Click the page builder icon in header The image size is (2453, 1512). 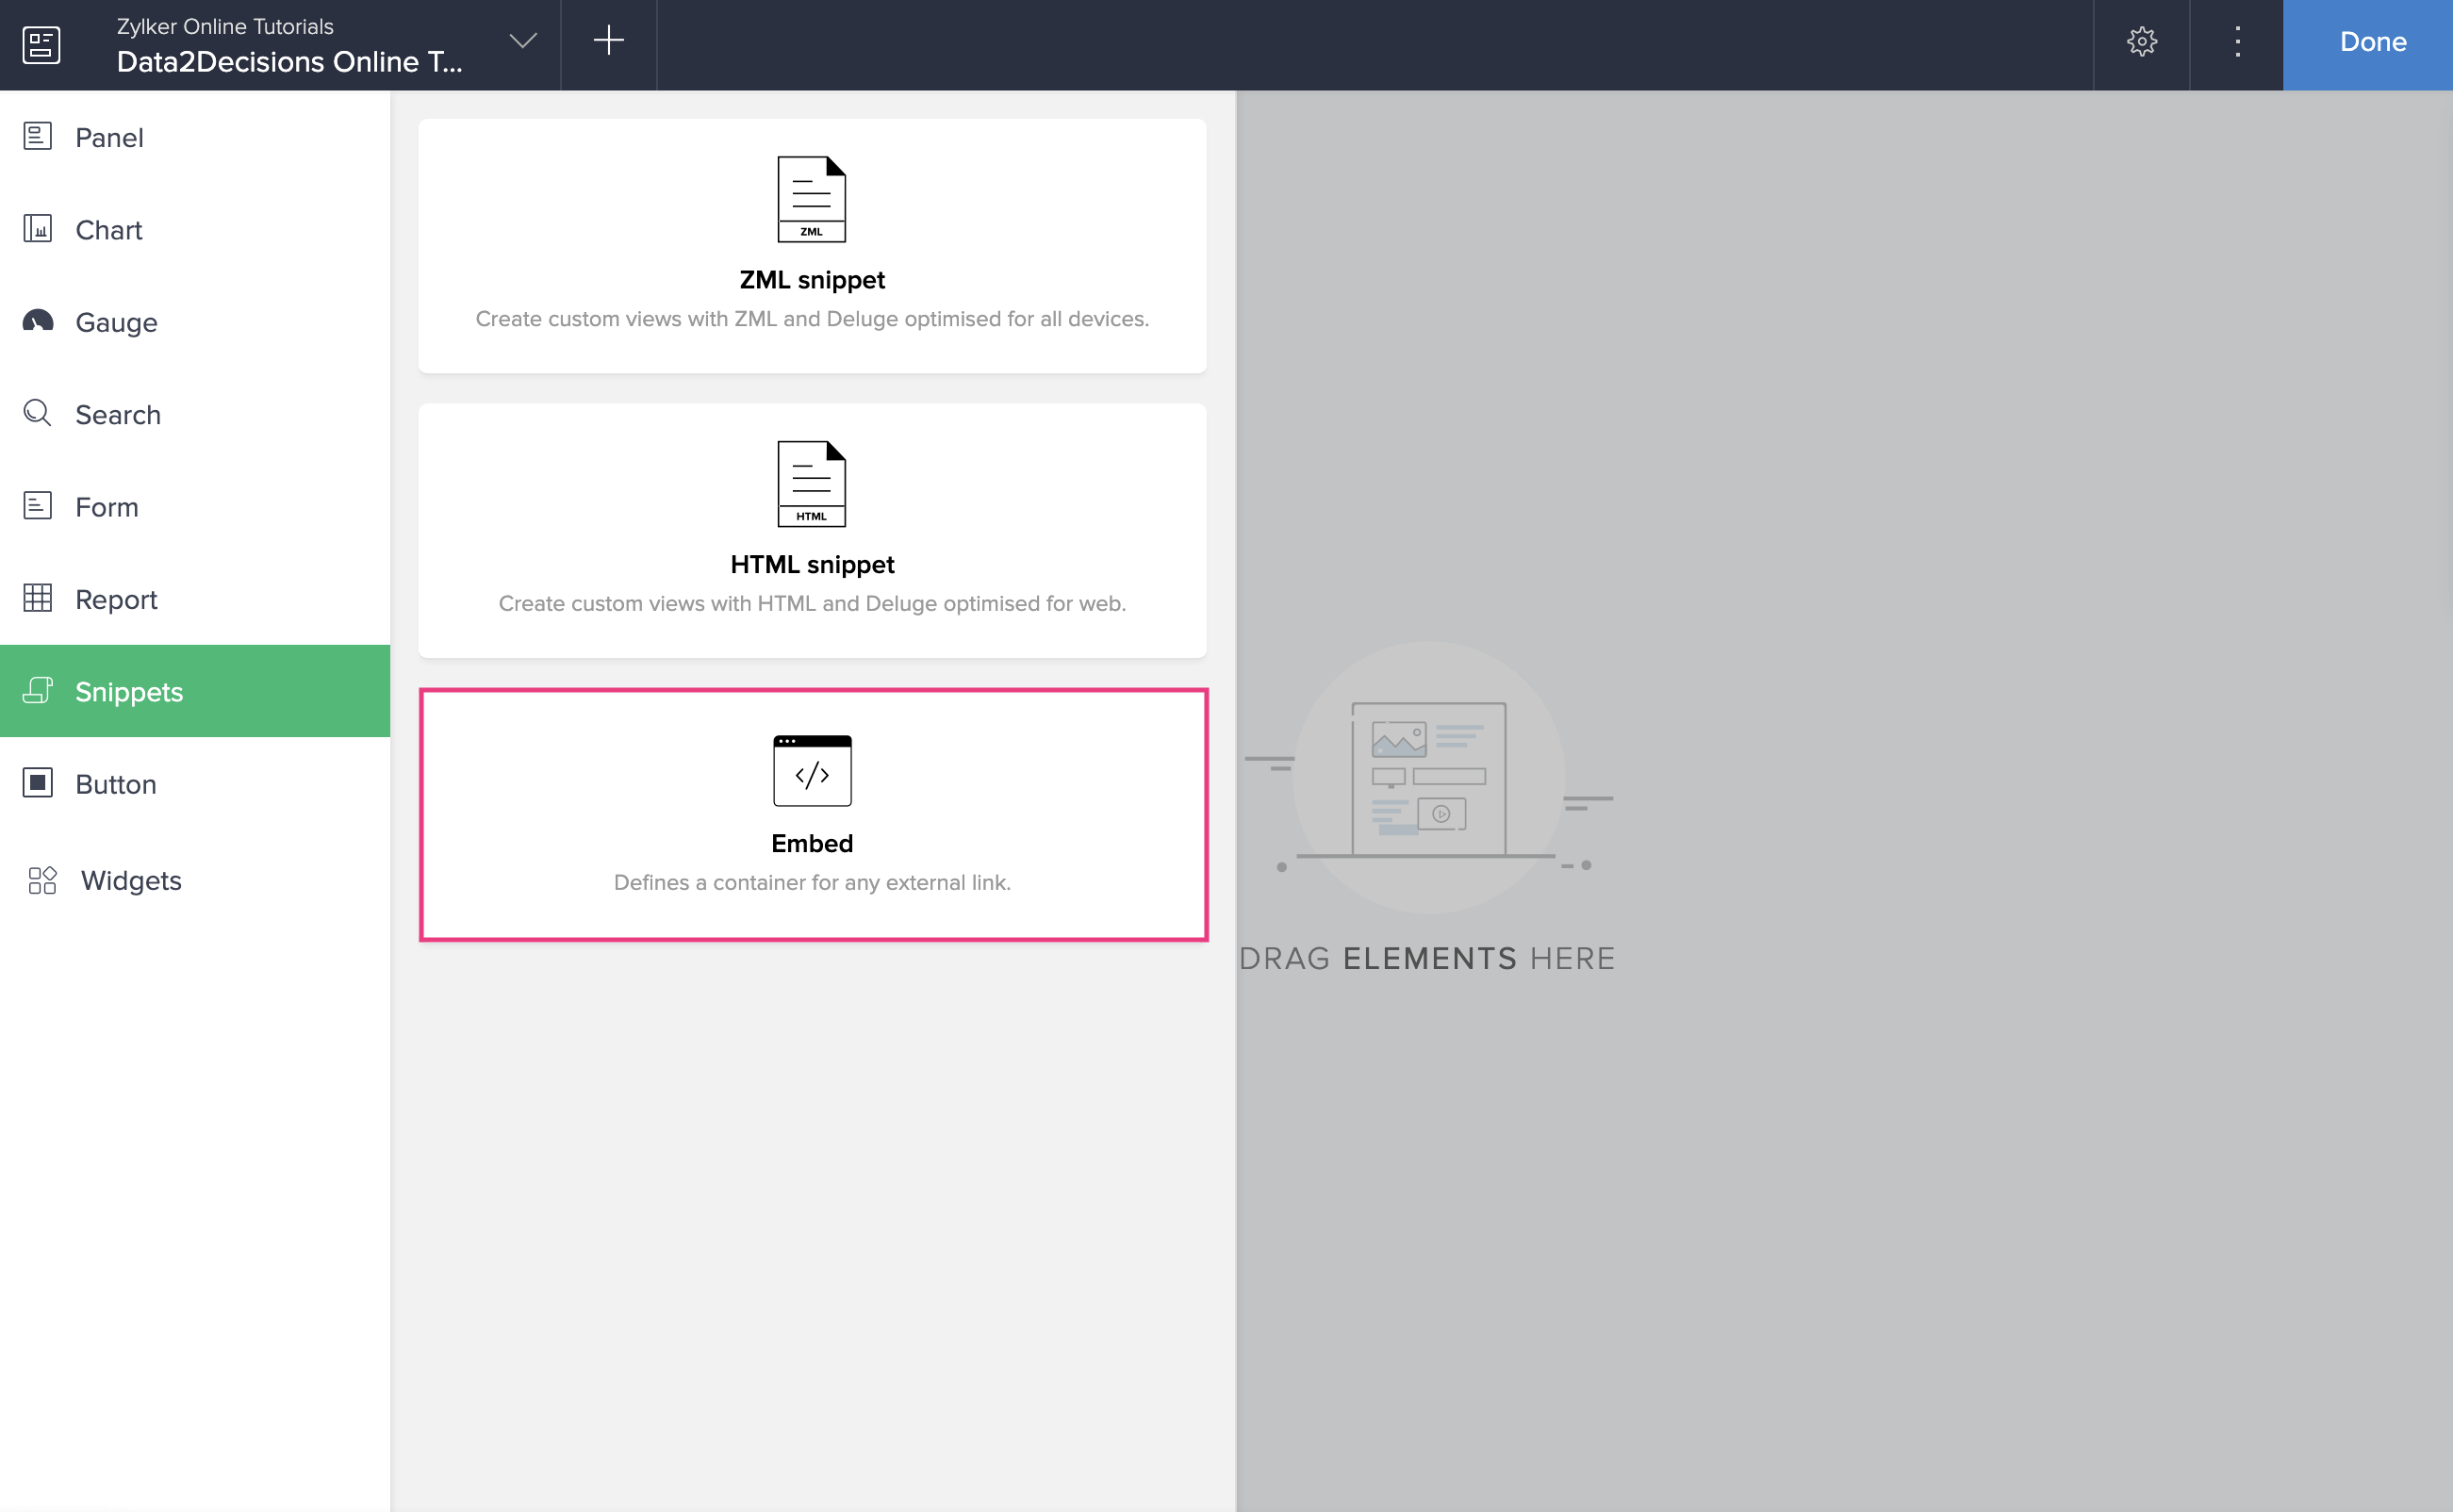click(x=41, y=44)
